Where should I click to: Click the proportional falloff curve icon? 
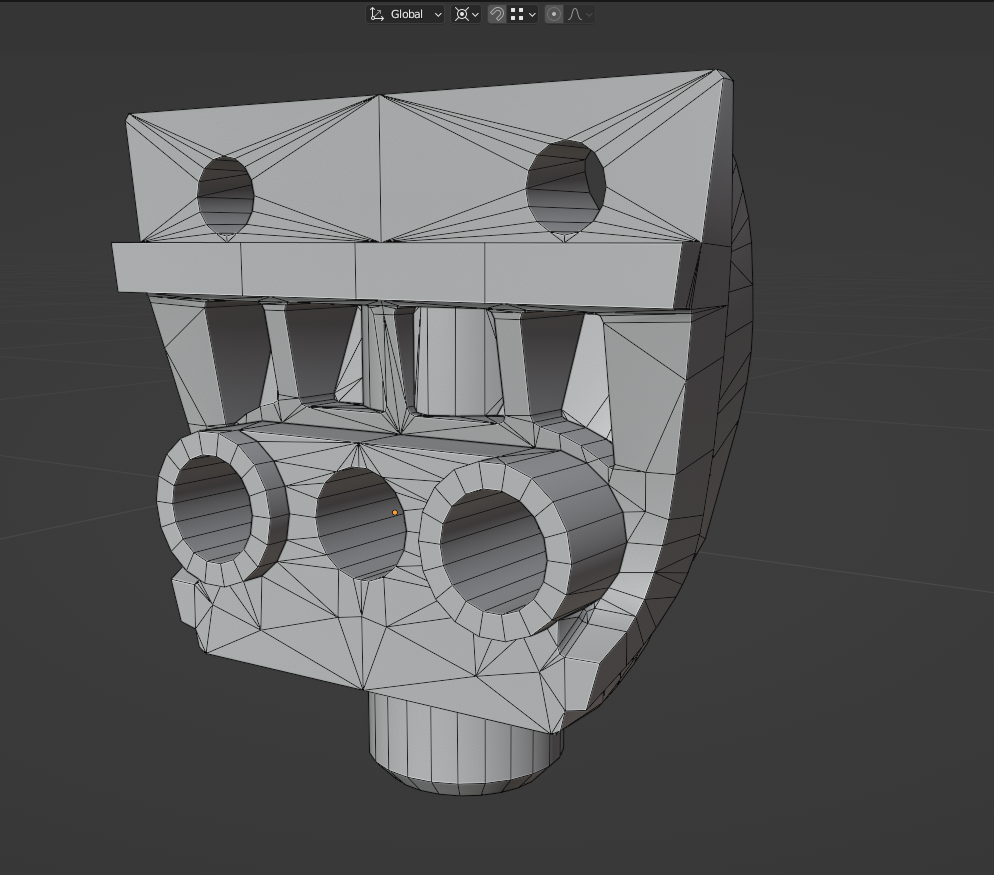pyautogui.click(x=575, y=14)
